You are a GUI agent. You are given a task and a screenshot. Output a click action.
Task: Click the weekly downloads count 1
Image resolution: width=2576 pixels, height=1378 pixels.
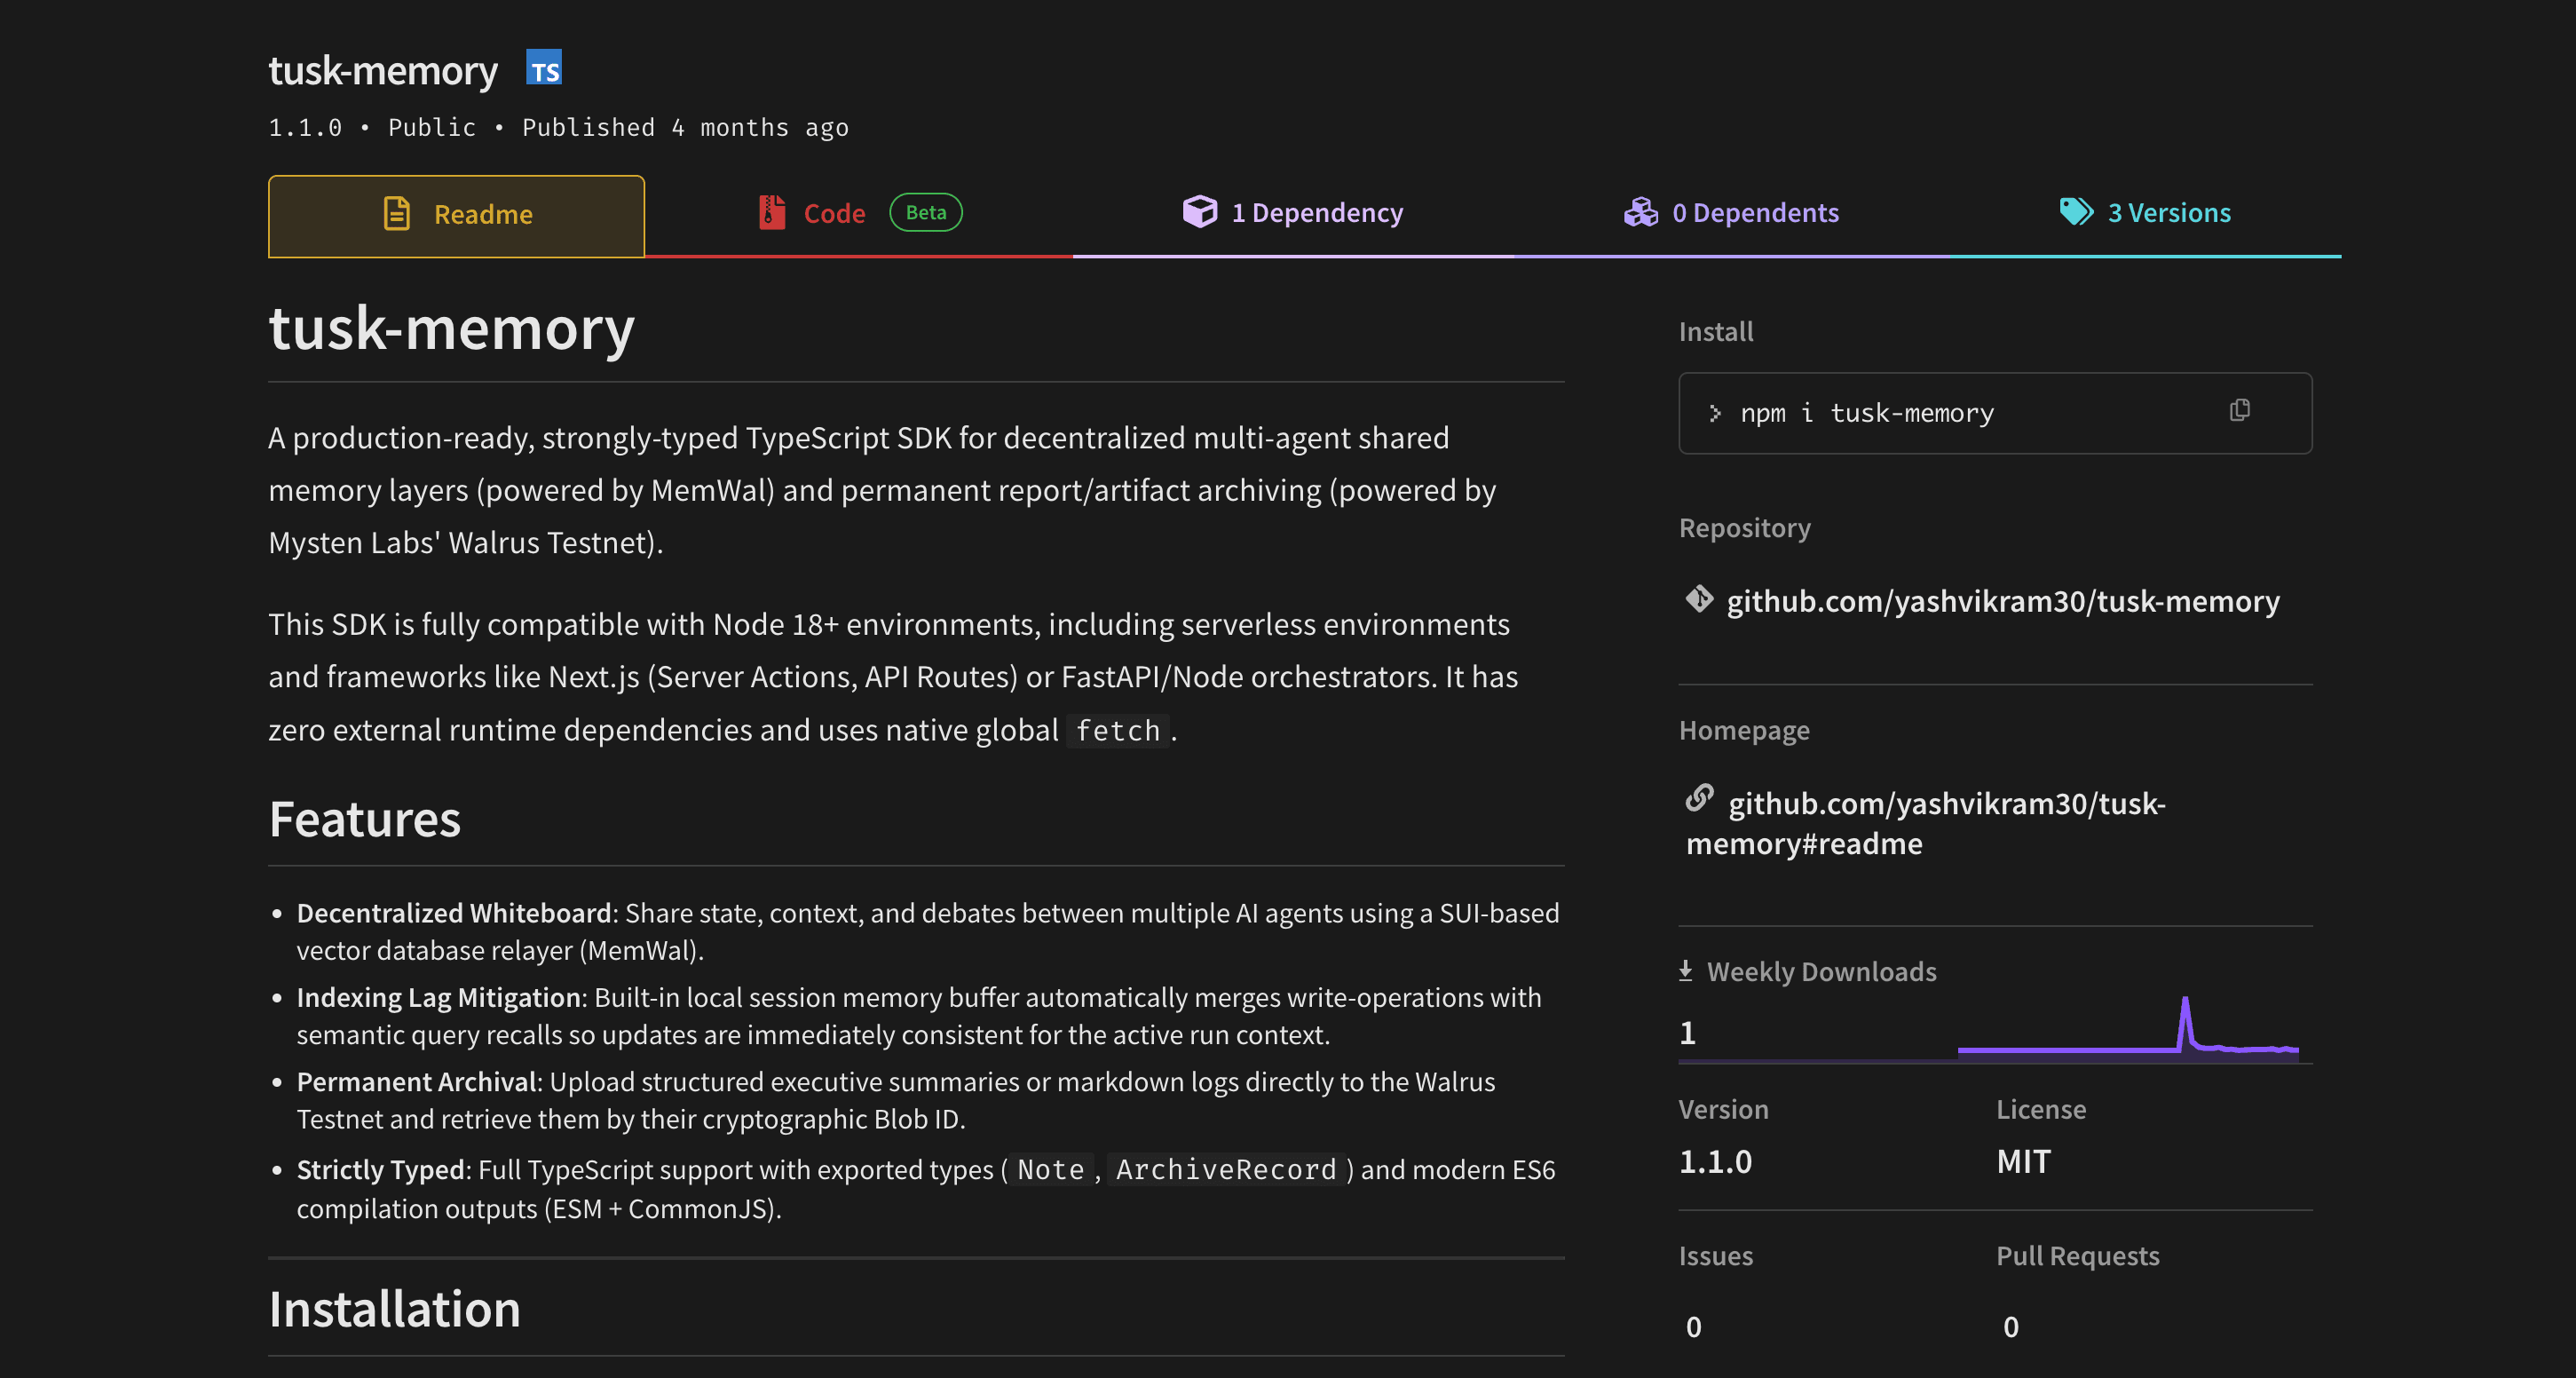tap(1687, 1033)
